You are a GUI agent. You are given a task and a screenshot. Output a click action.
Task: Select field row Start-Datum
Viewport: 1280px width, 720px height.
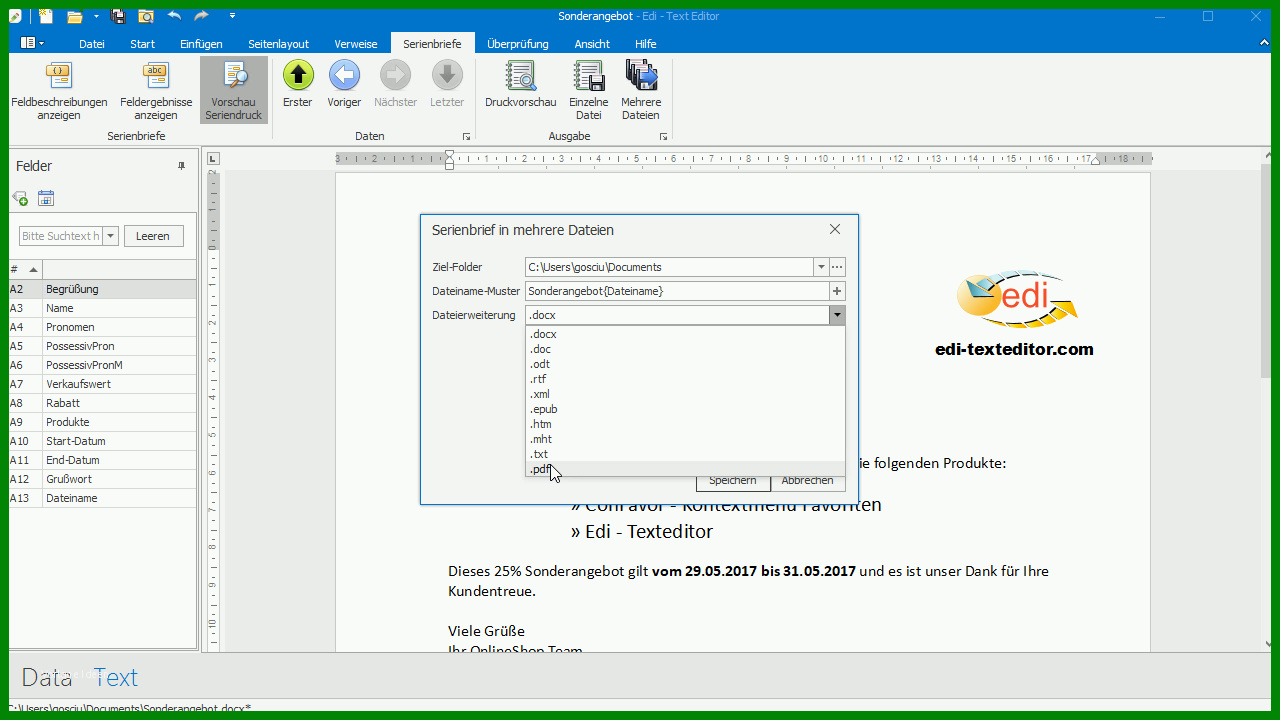tap(103, 441)
